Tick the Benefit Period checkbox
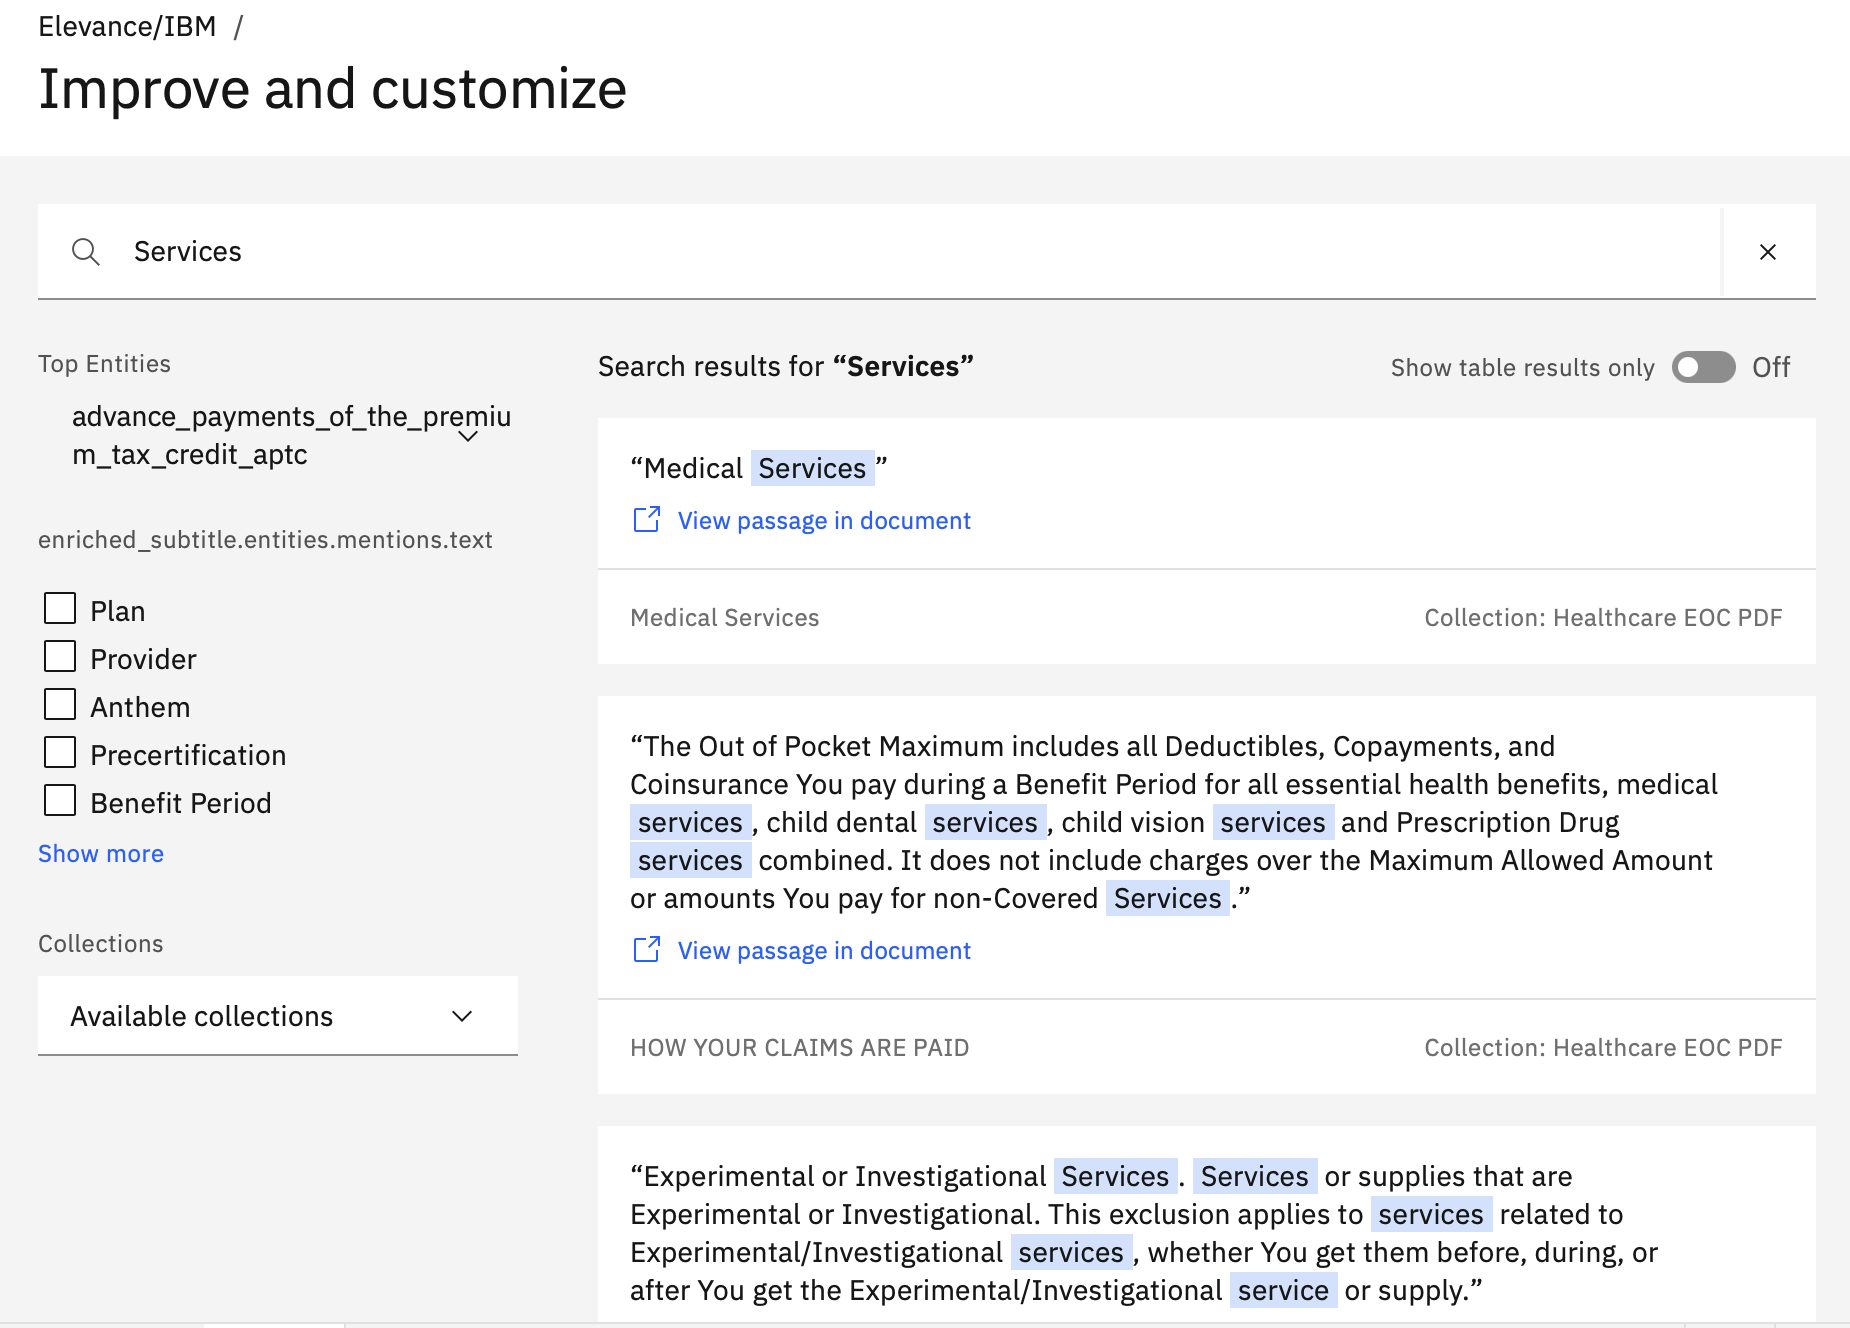The height and width of the screenshot is (1328, 1850). click(60, 801)
